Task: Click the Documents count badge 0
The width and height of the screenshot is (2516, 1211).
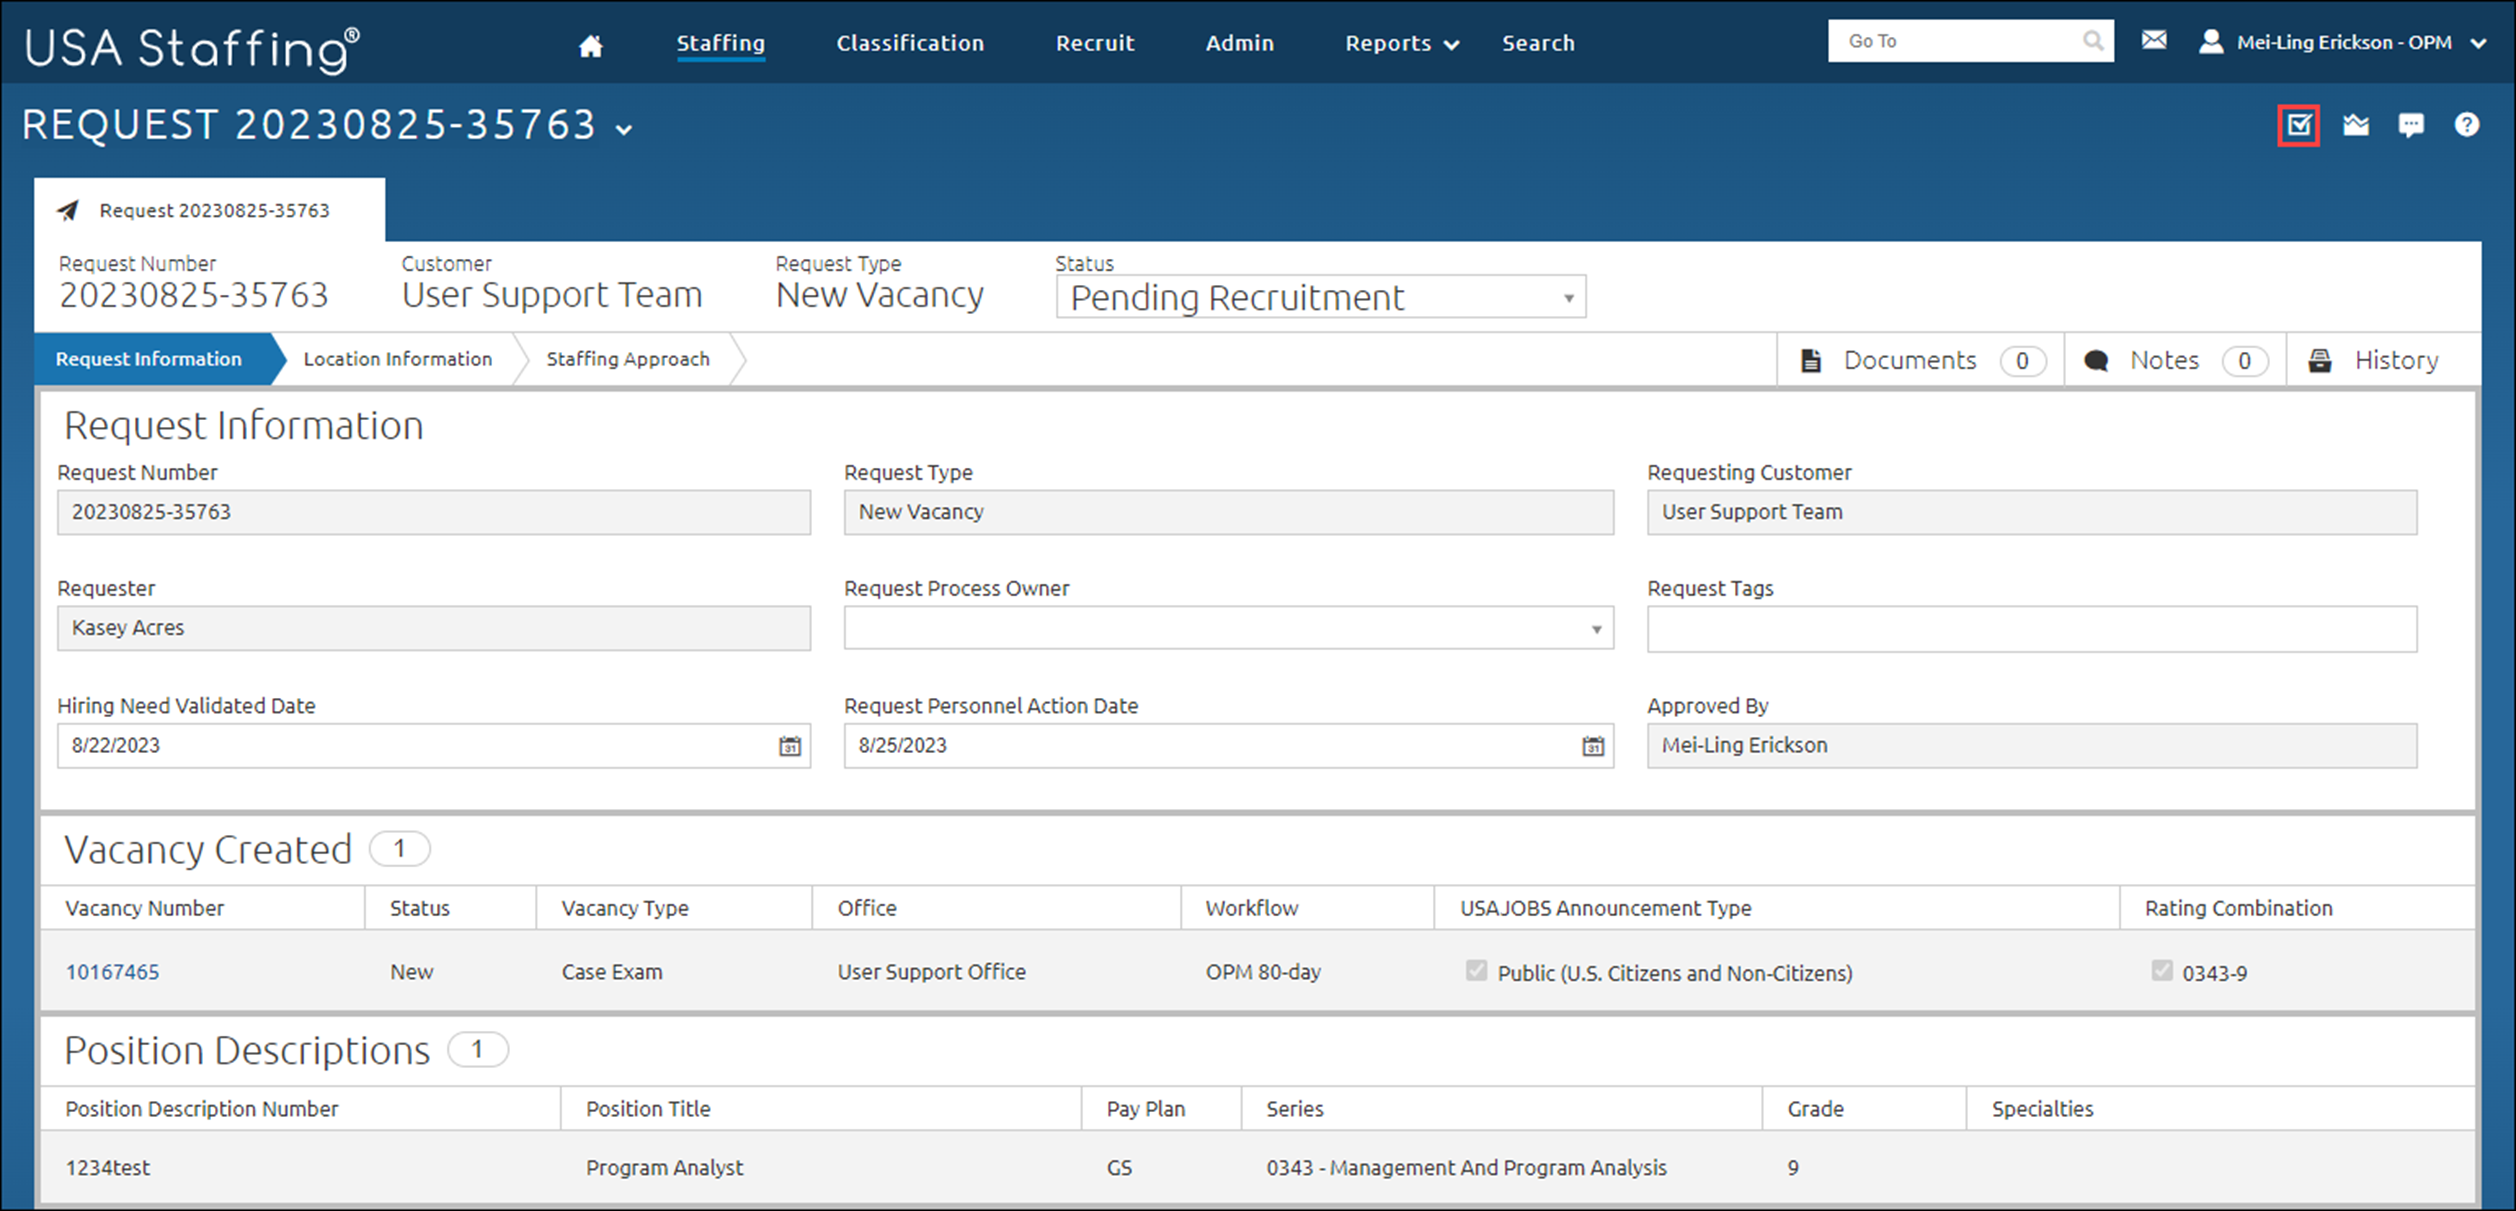Action: 2022,361
